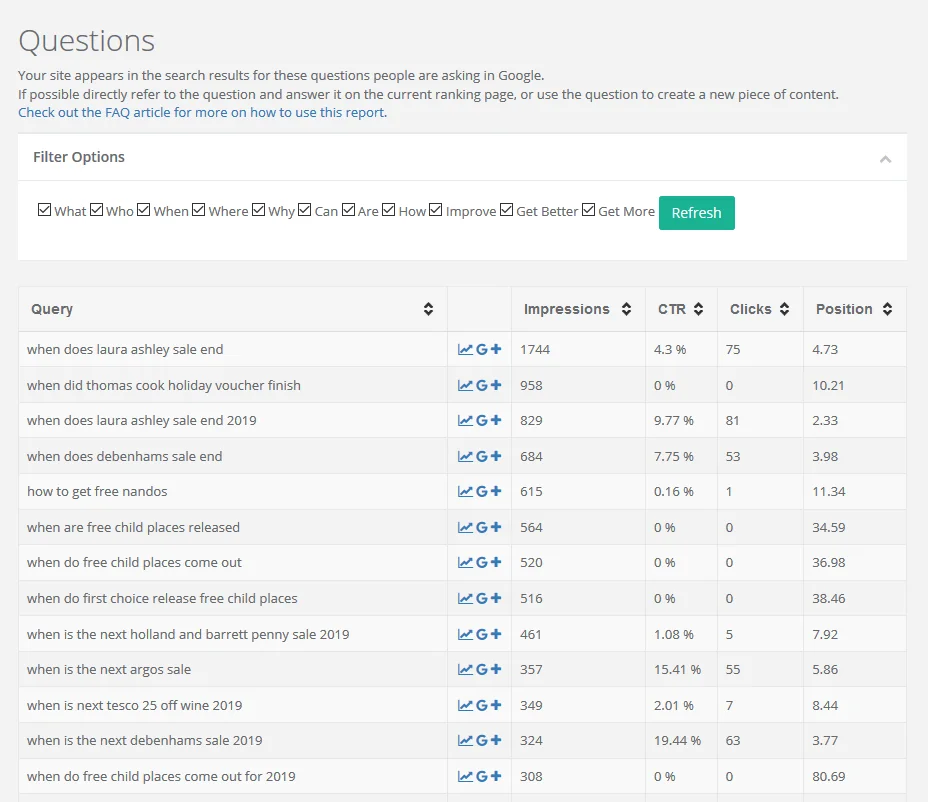Open Google search for "when did thomas cook holiday voucher finish"
This screenshot has height=802, width=928.
pos(482,385)
